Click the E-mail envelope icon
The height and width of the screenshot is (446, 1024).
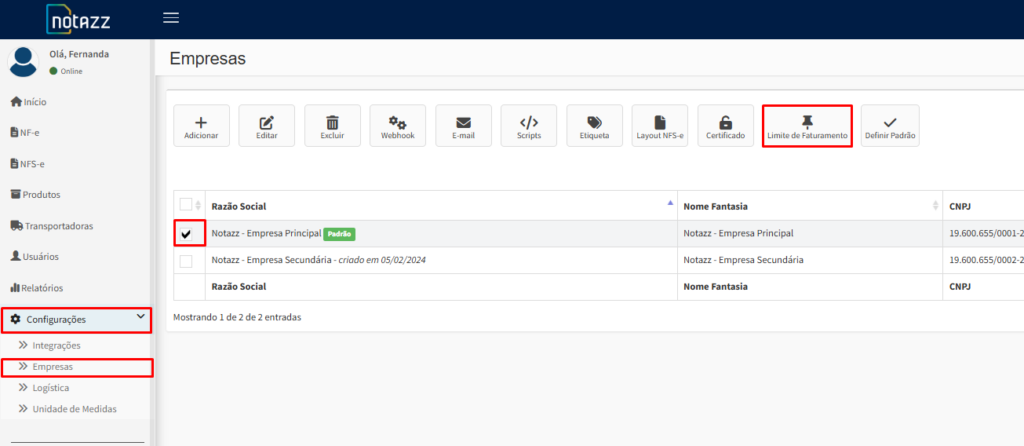463,125
